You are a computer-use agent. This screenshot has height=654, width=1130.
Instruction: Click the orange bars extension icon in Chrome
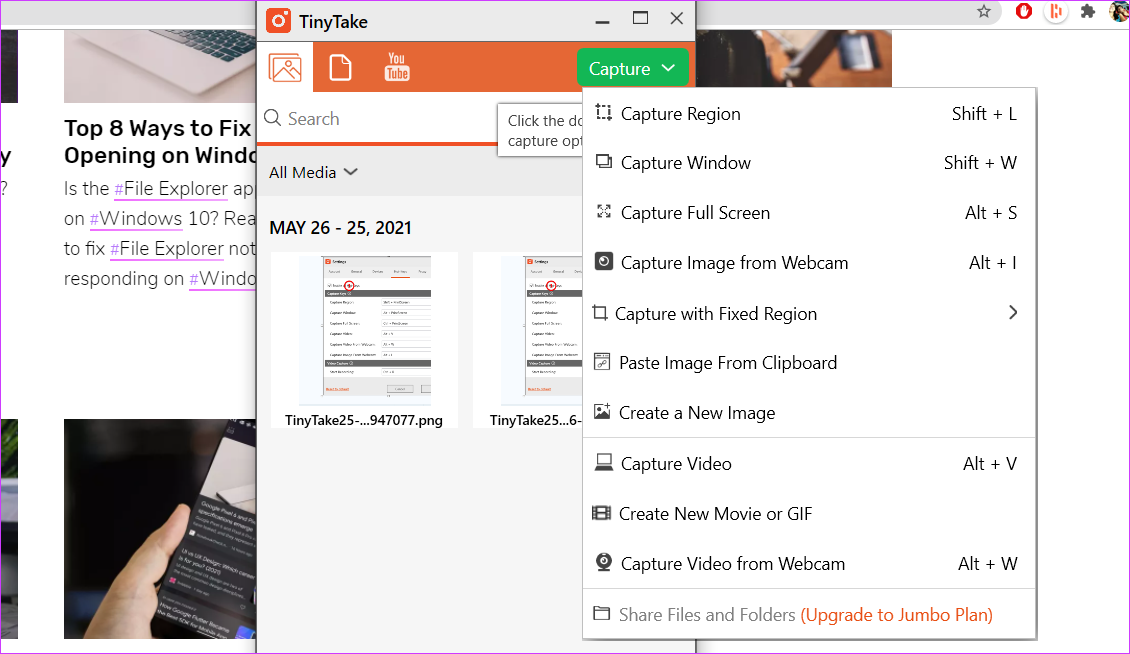(x=1056, y=12)
